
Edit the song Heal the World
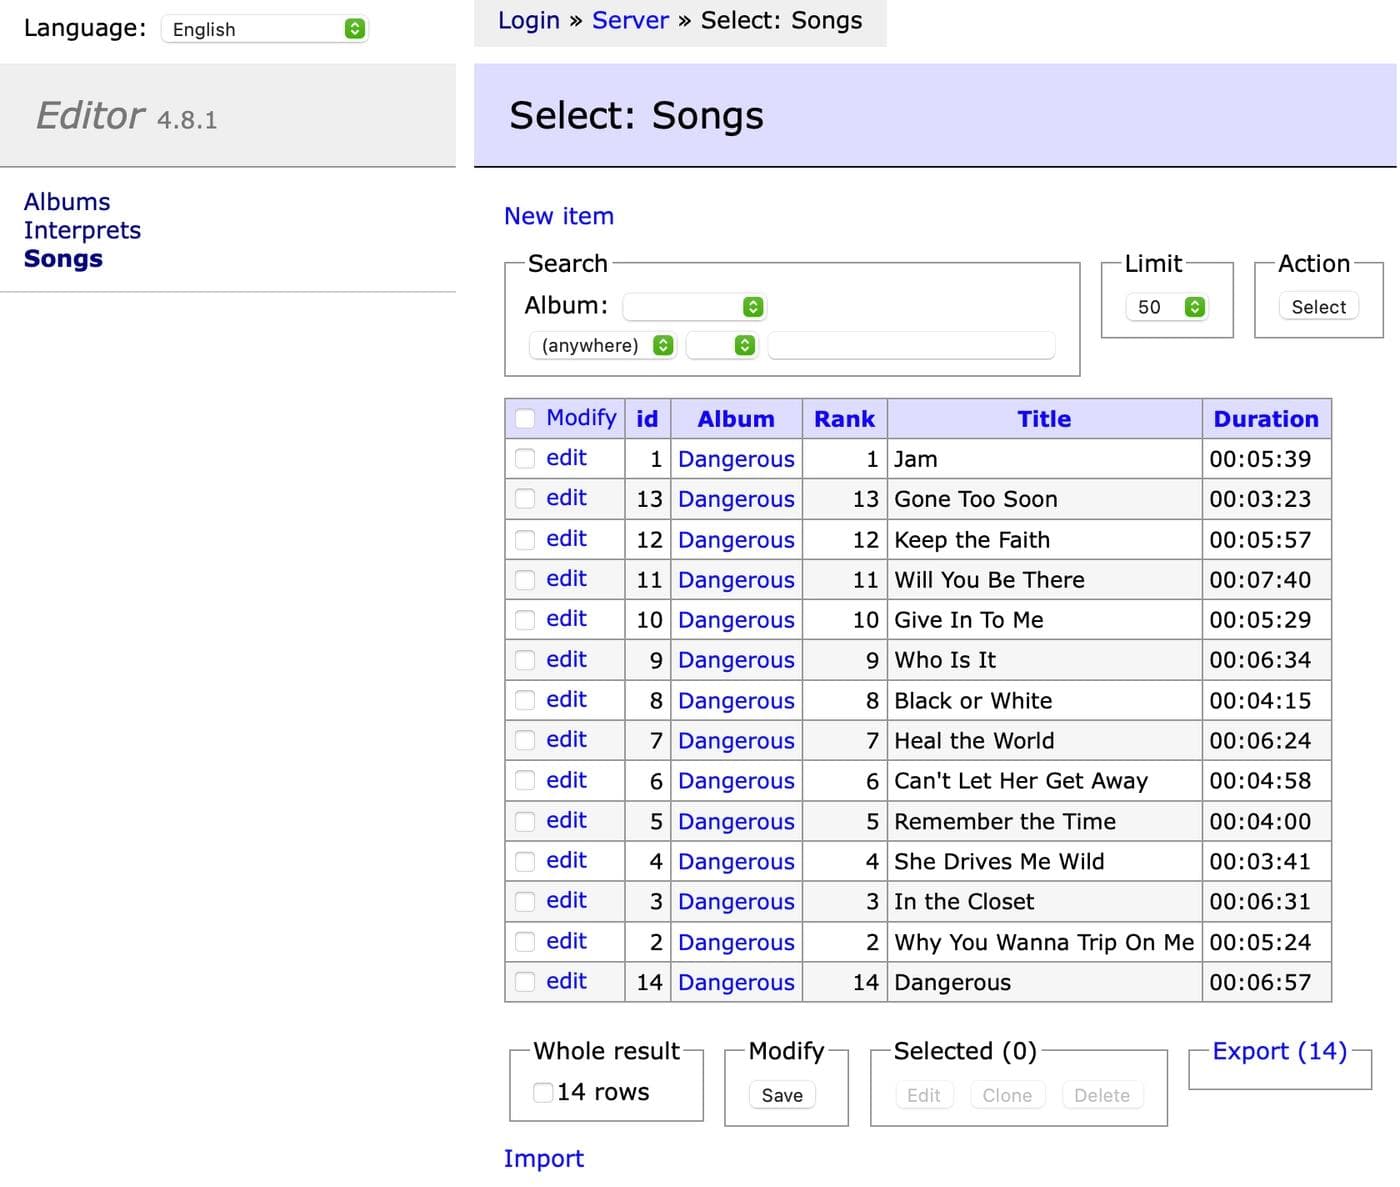click(566, 739)
